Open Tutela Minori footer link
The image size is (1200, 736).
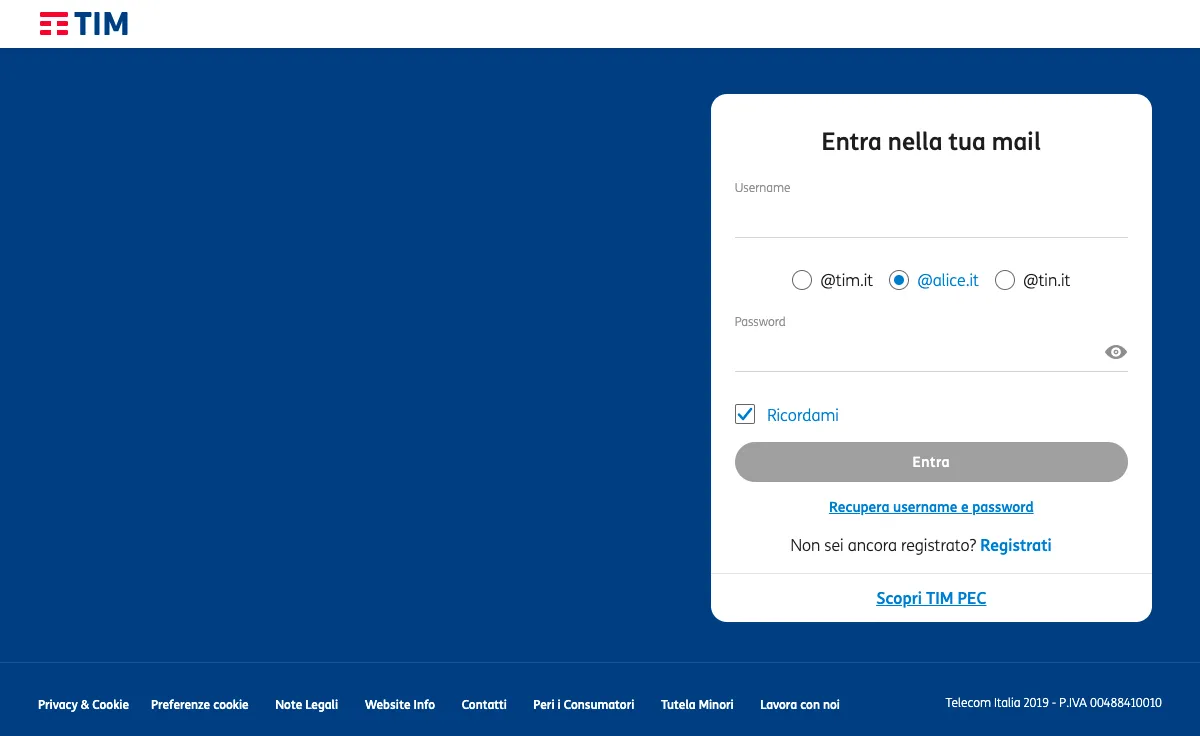tap(697, 705)
